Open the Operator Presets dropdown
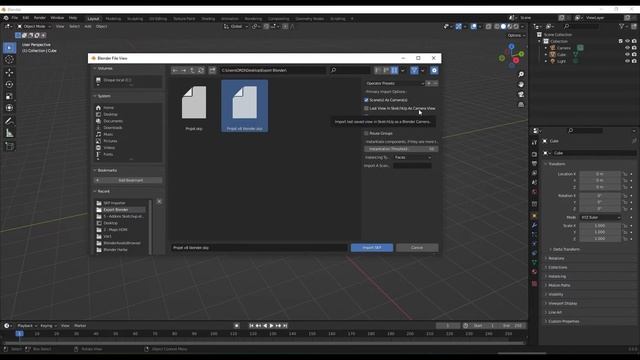The height and width of the screenshot is (360, 640). [395, 83]
